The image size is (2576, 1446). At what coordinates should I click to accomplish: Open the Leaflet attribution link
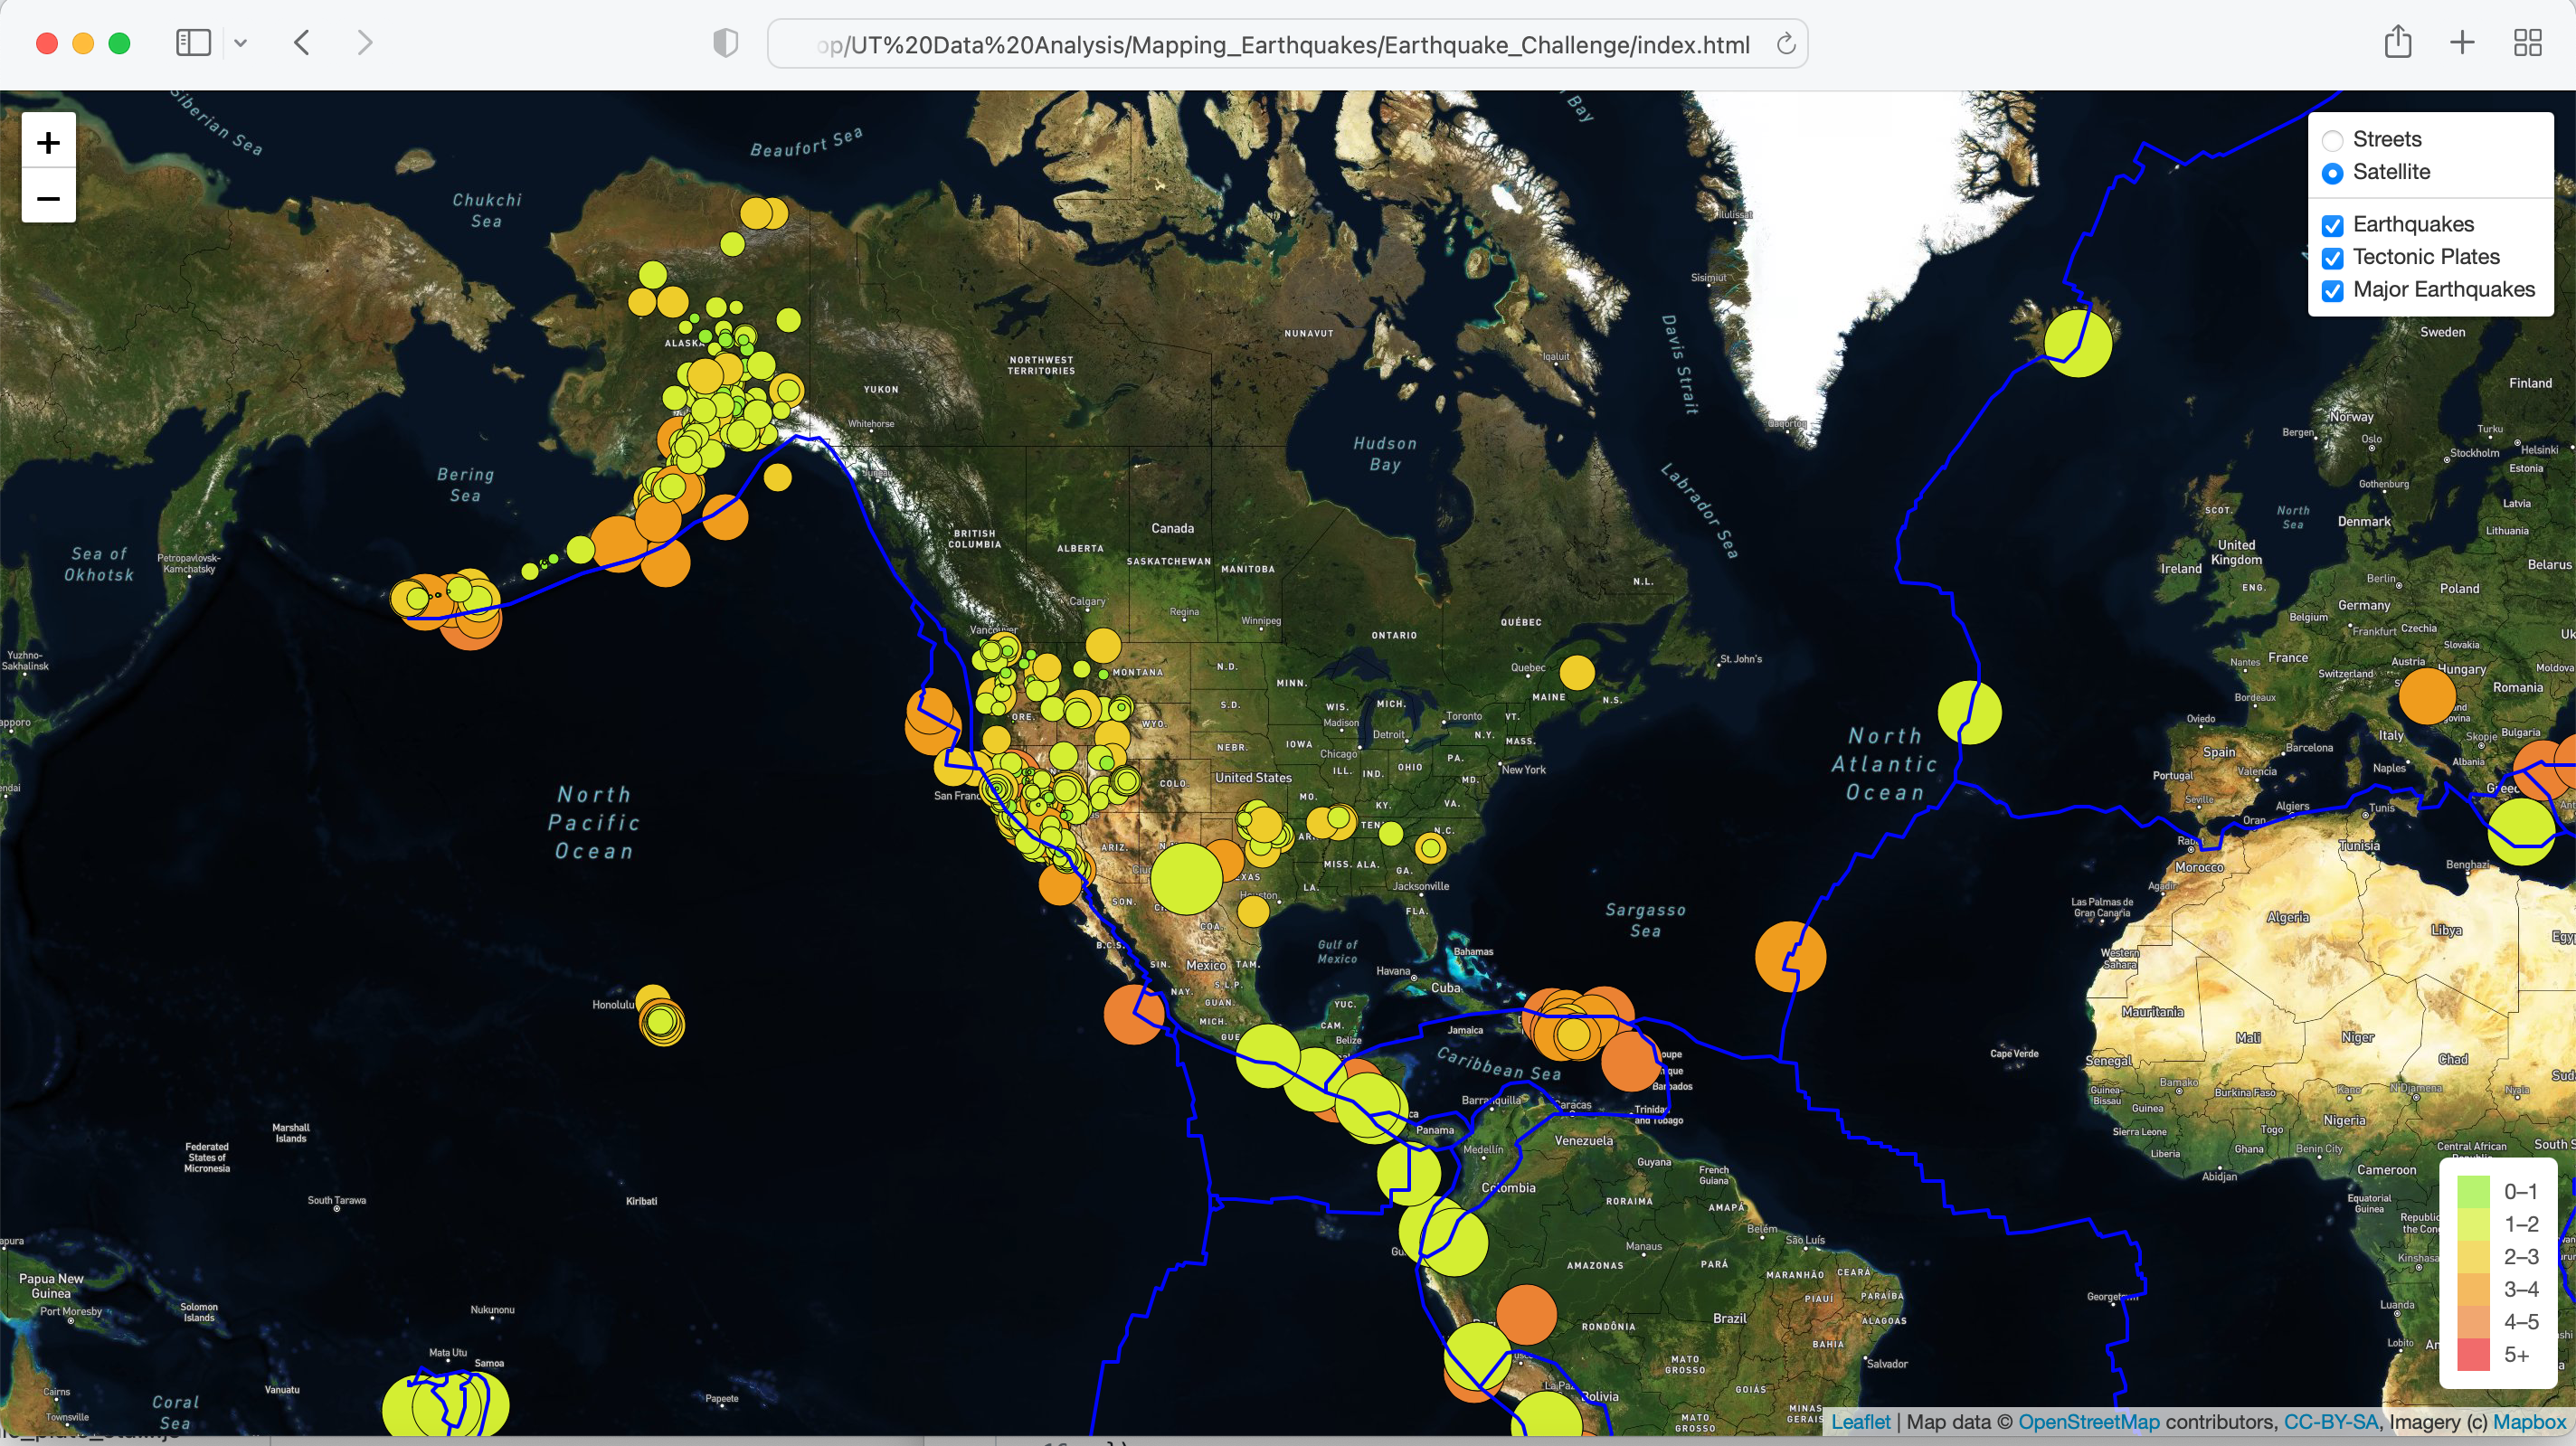coord(1860,1421)
